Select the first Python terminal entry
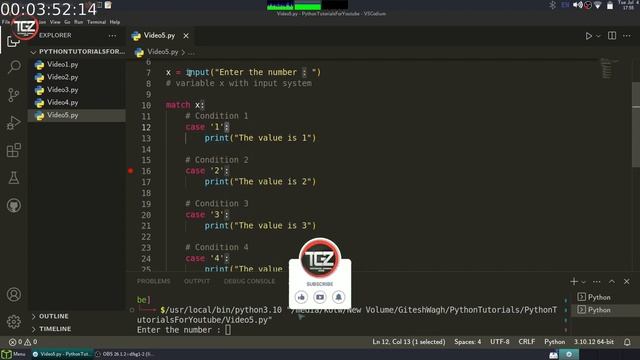 coord(606,297)
